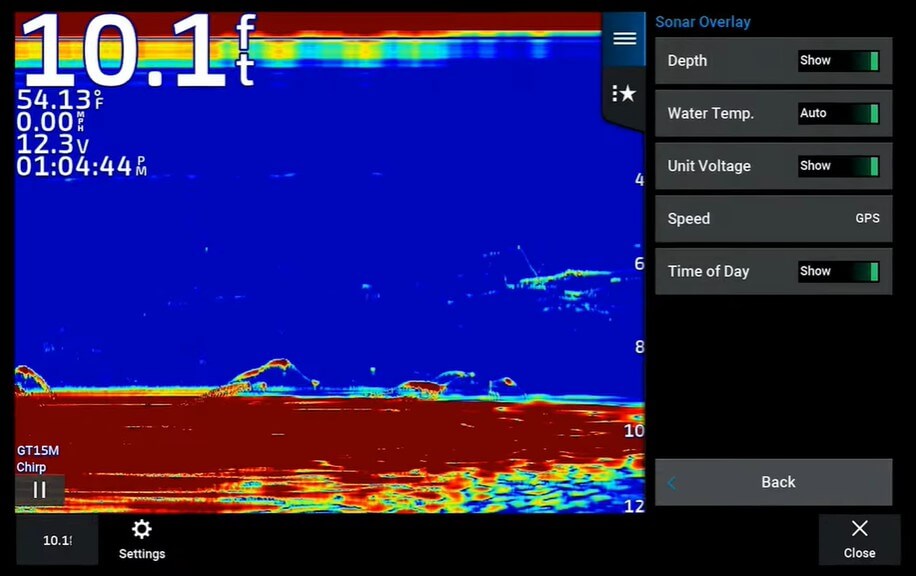Click the 10.1 depth box beside Settings
Viewport: 916px width, 576px height.
point(57,540)
